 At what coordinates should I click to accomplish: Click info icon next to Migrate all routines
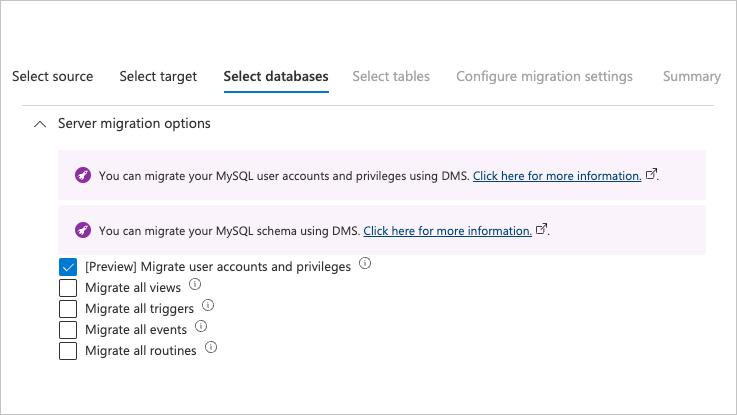[x=211, y=348]
